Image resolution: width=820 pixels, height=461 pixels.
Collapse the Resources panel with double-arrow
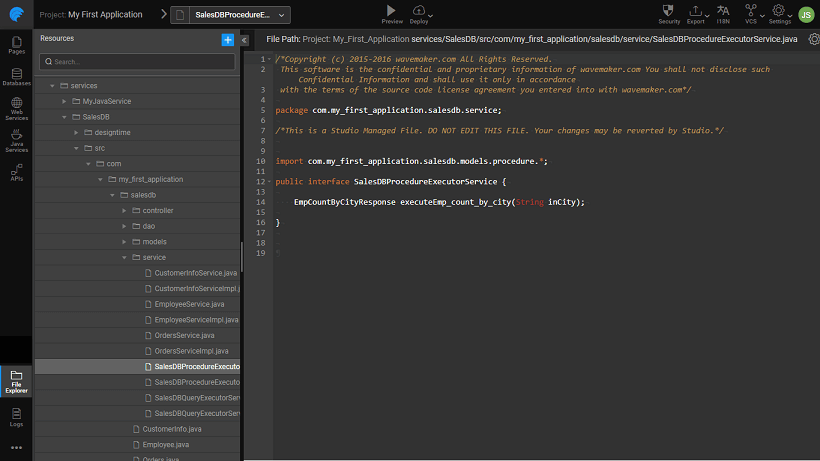tap(244, 40)
